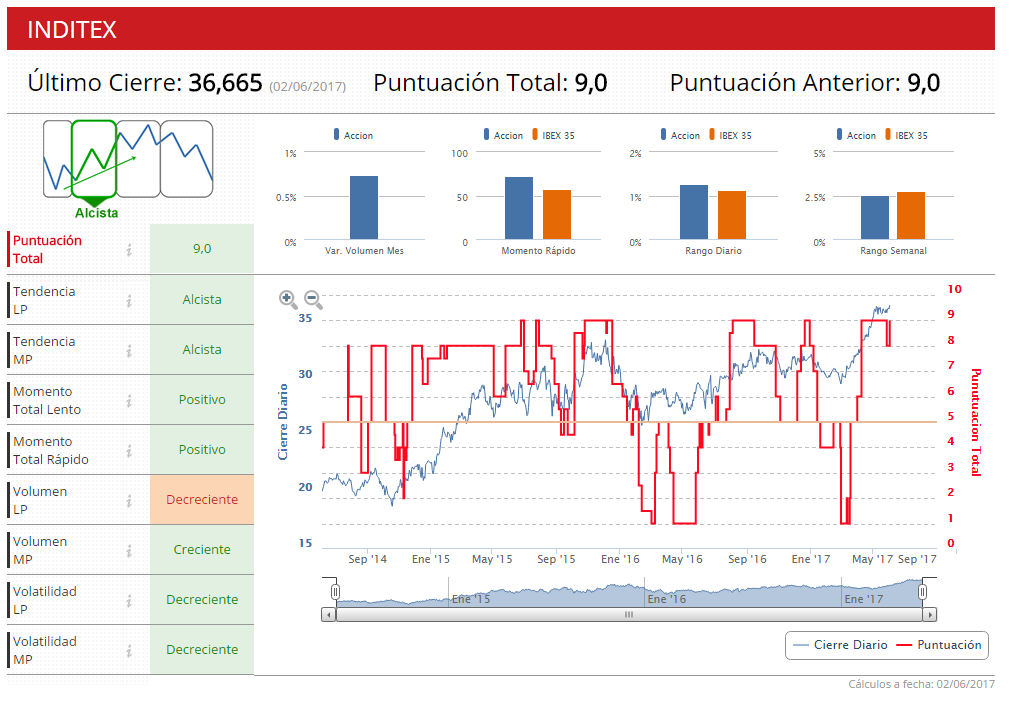Toggle Accion series in Rango Diario legend
The width and height of the screenshot is (1009, 703).
680,135
